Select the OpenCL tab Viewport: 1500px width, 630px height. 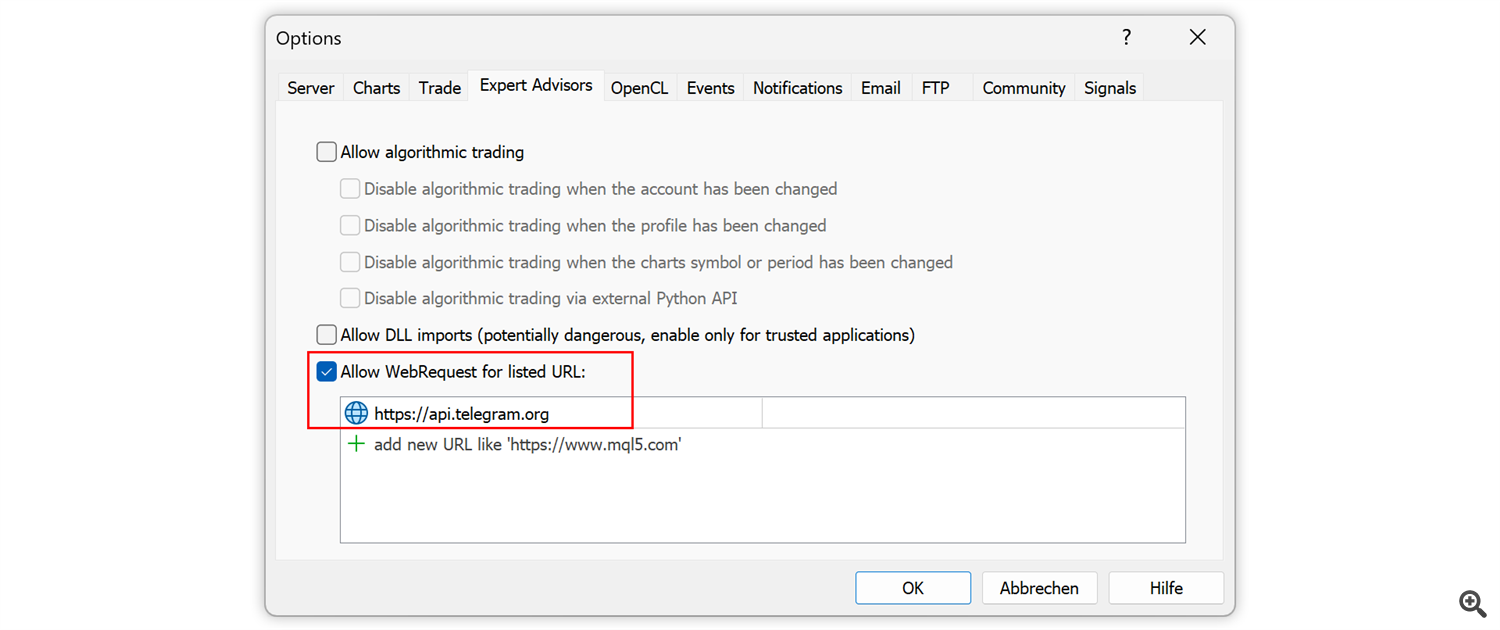pos(639,88)
